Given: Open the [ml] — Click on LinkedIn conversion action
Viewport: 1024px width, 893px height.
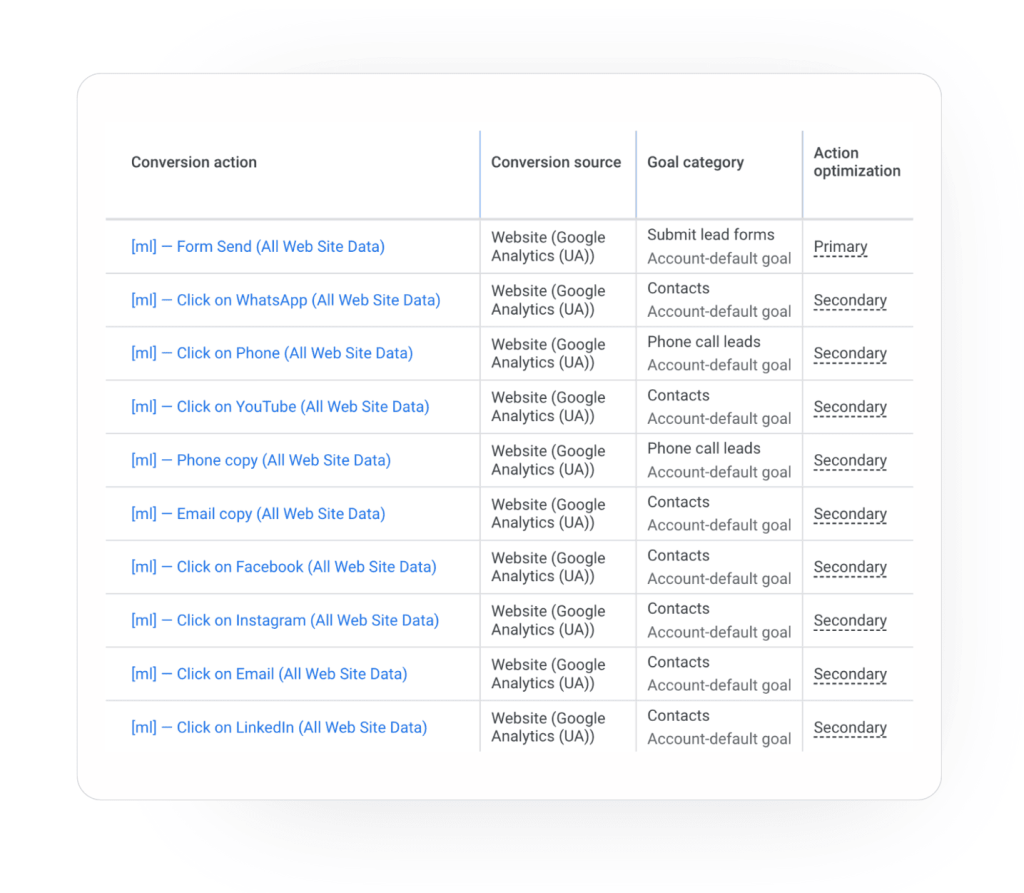Looking at the screenshot, I should click(276, 727).
